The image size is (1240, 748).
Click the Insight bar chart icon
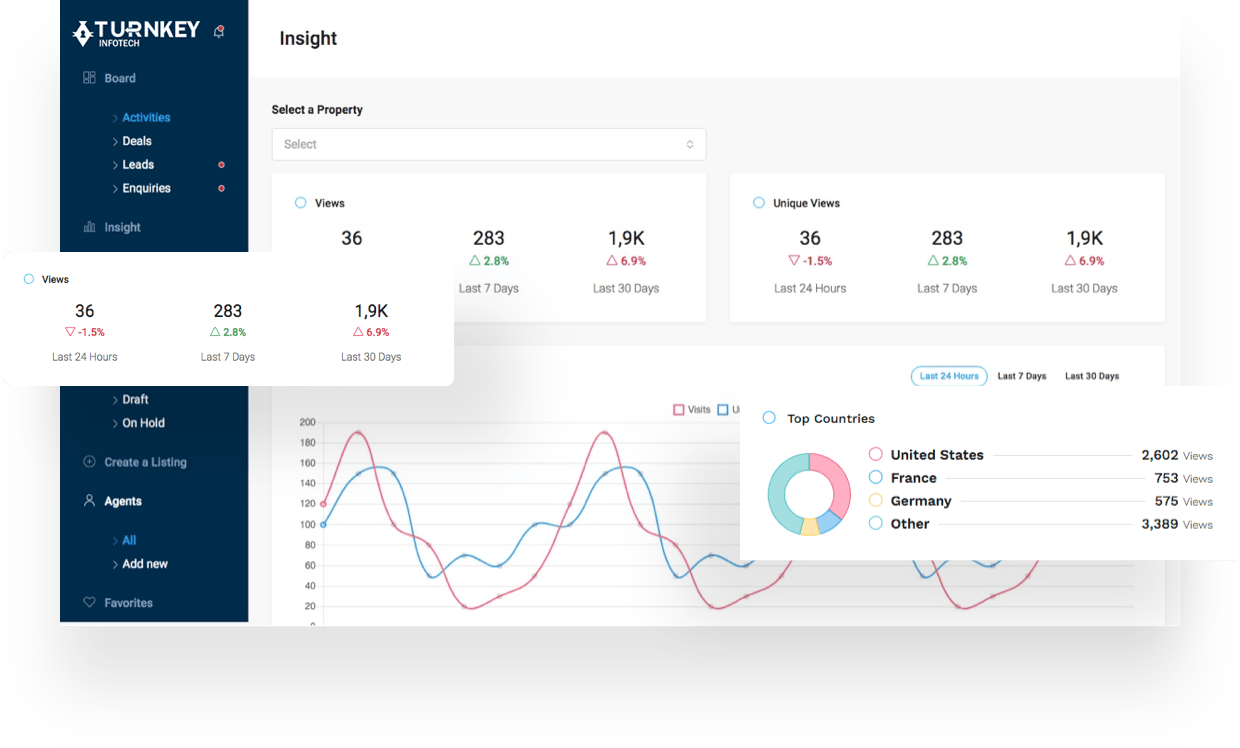pos(89,227)
